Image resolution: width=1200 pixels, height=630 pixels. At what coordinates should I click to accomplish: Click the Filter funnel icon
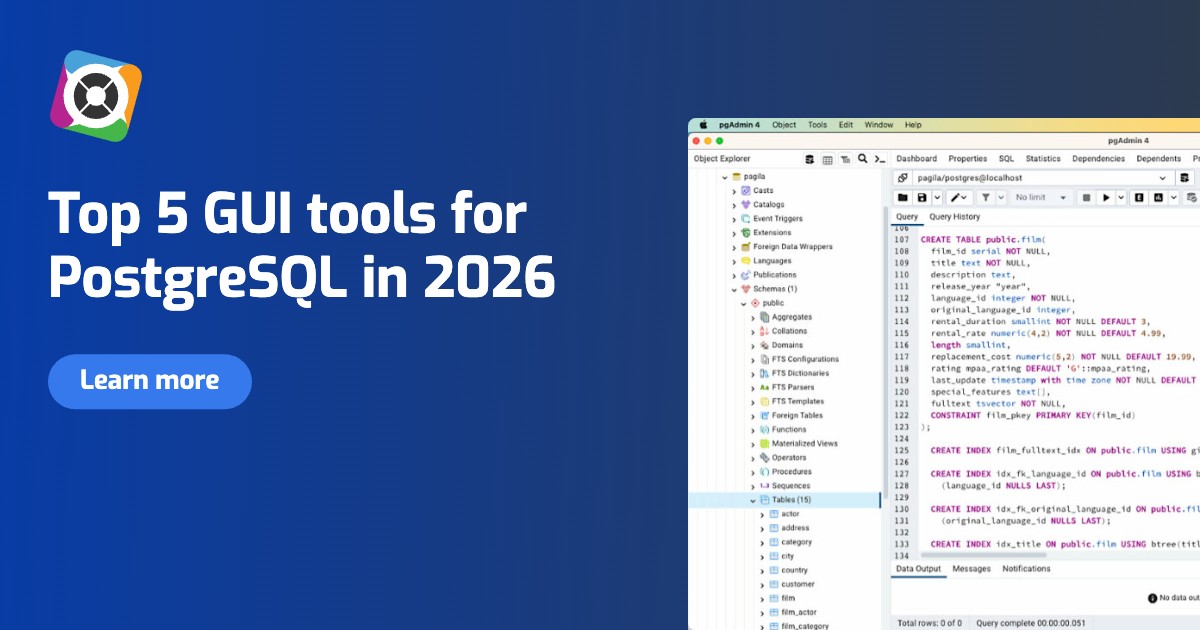click(986, 198)
